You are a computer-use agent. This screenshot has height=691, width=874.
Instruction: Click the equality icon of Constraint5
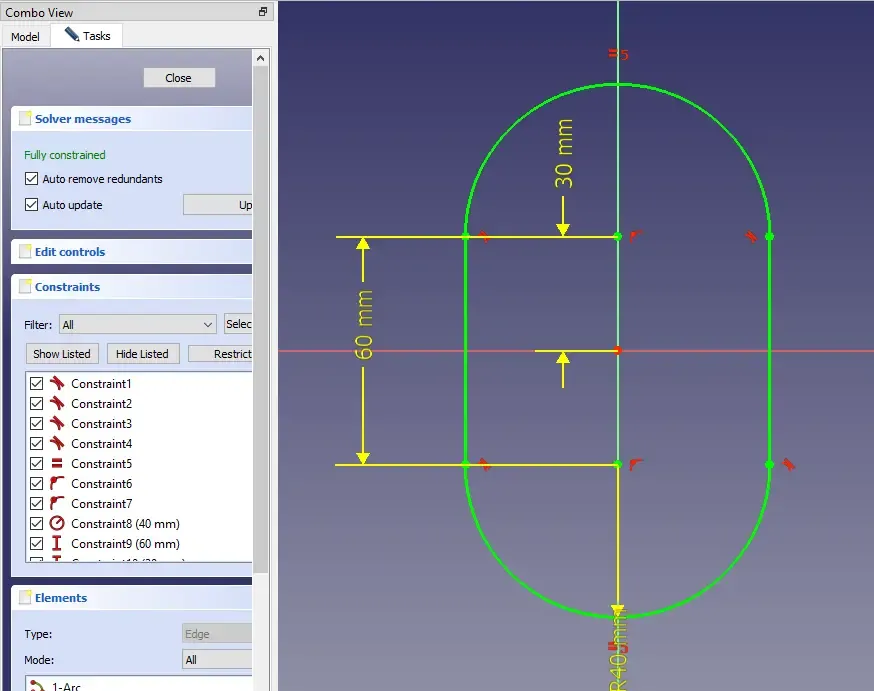tap(57, 463)
